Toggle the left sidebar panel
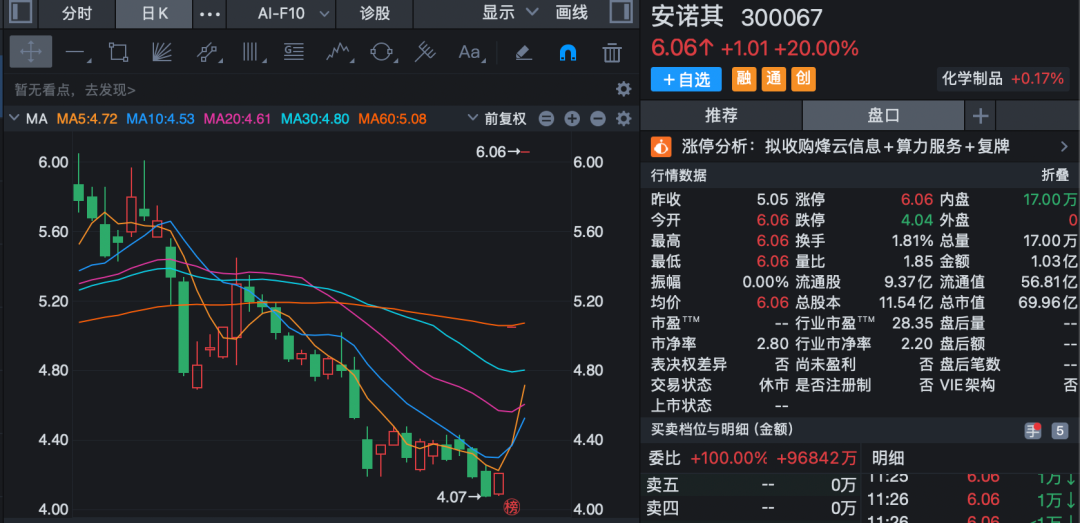The height and width of the screenshot is (523, 1080). click(22, 13)
